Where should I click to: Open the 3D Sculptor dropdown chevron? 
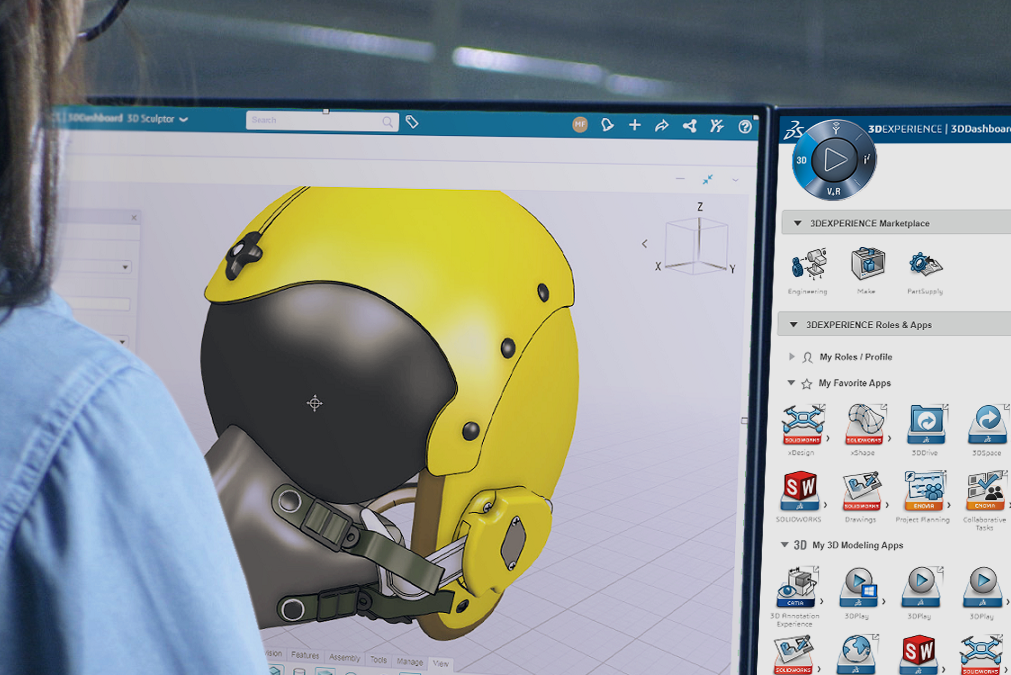[x=184, y=119]
